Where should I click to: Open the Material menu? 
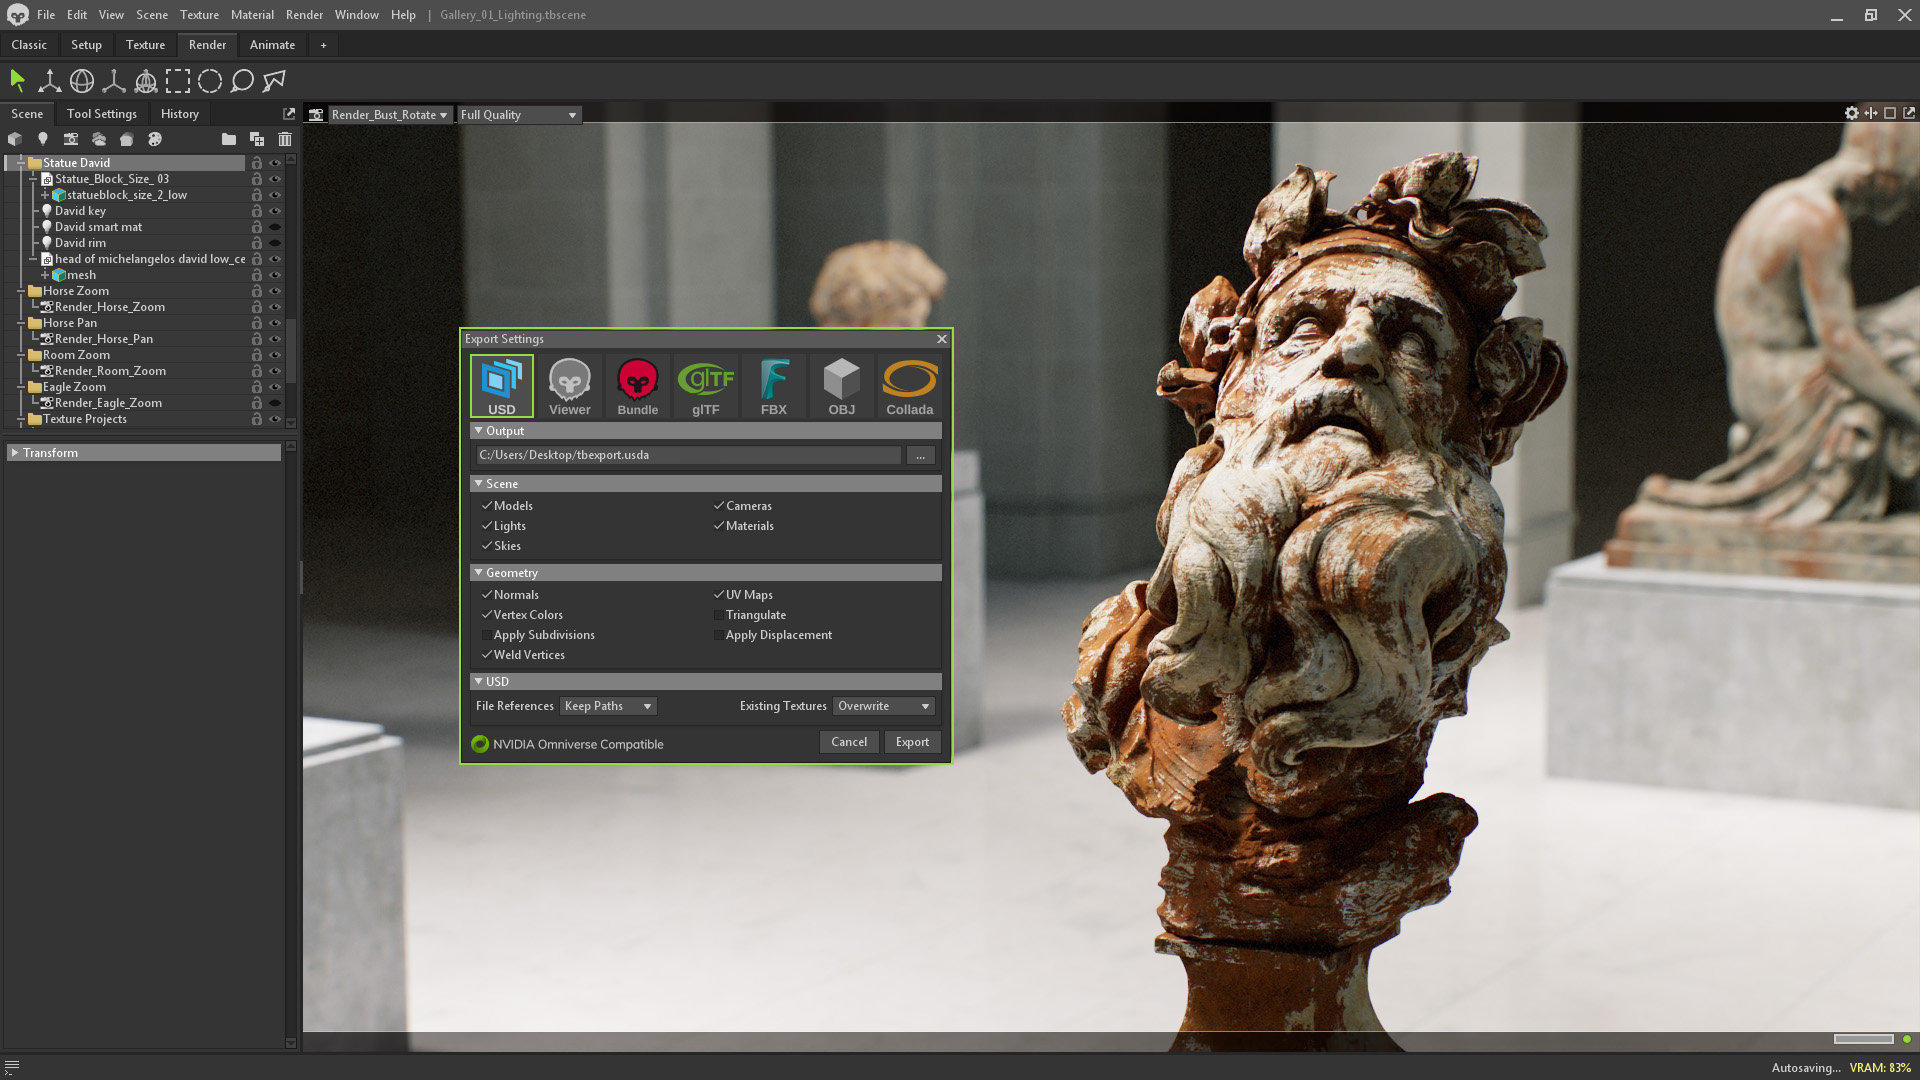click(x=252, y=15)
